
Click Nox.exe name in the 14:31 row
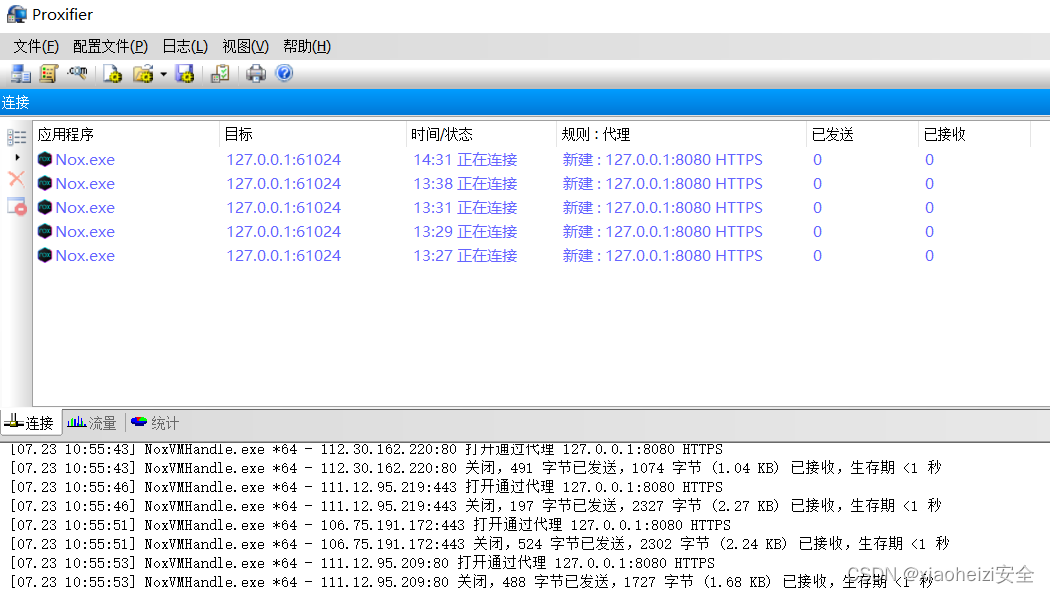[x=85, y=160]
